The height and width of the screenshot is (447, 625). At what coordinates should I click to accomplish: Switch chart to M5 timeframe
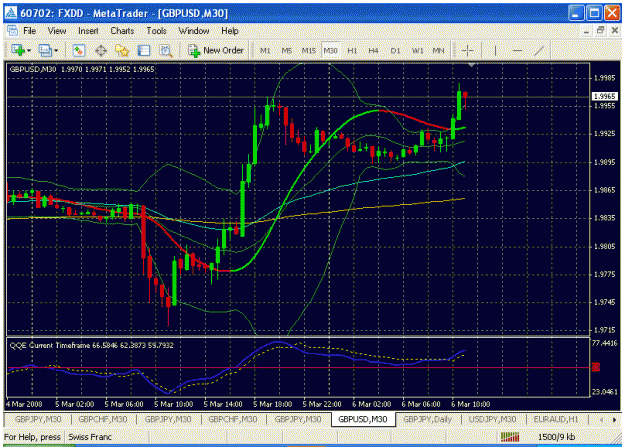click(286, 51)
